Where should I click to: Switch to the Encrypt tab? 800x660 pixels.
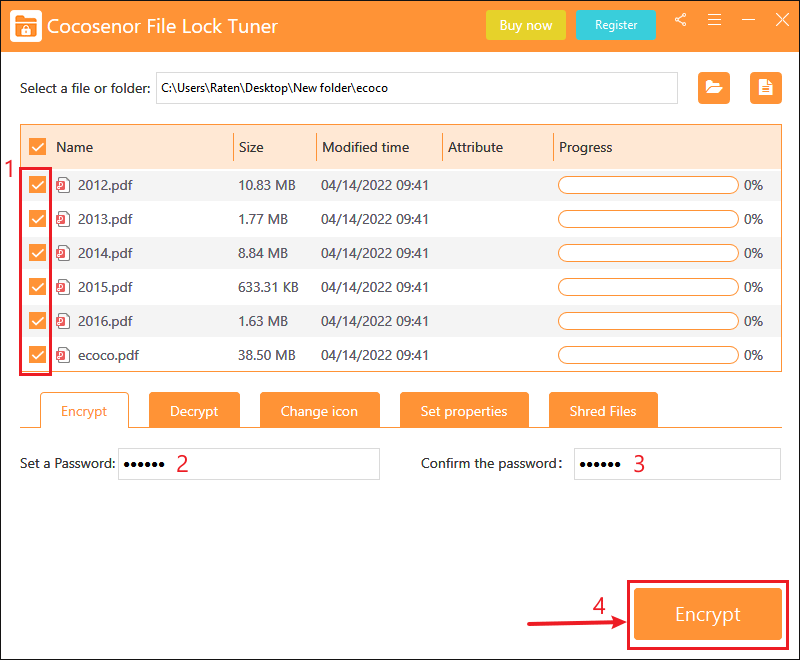[84, 411]
